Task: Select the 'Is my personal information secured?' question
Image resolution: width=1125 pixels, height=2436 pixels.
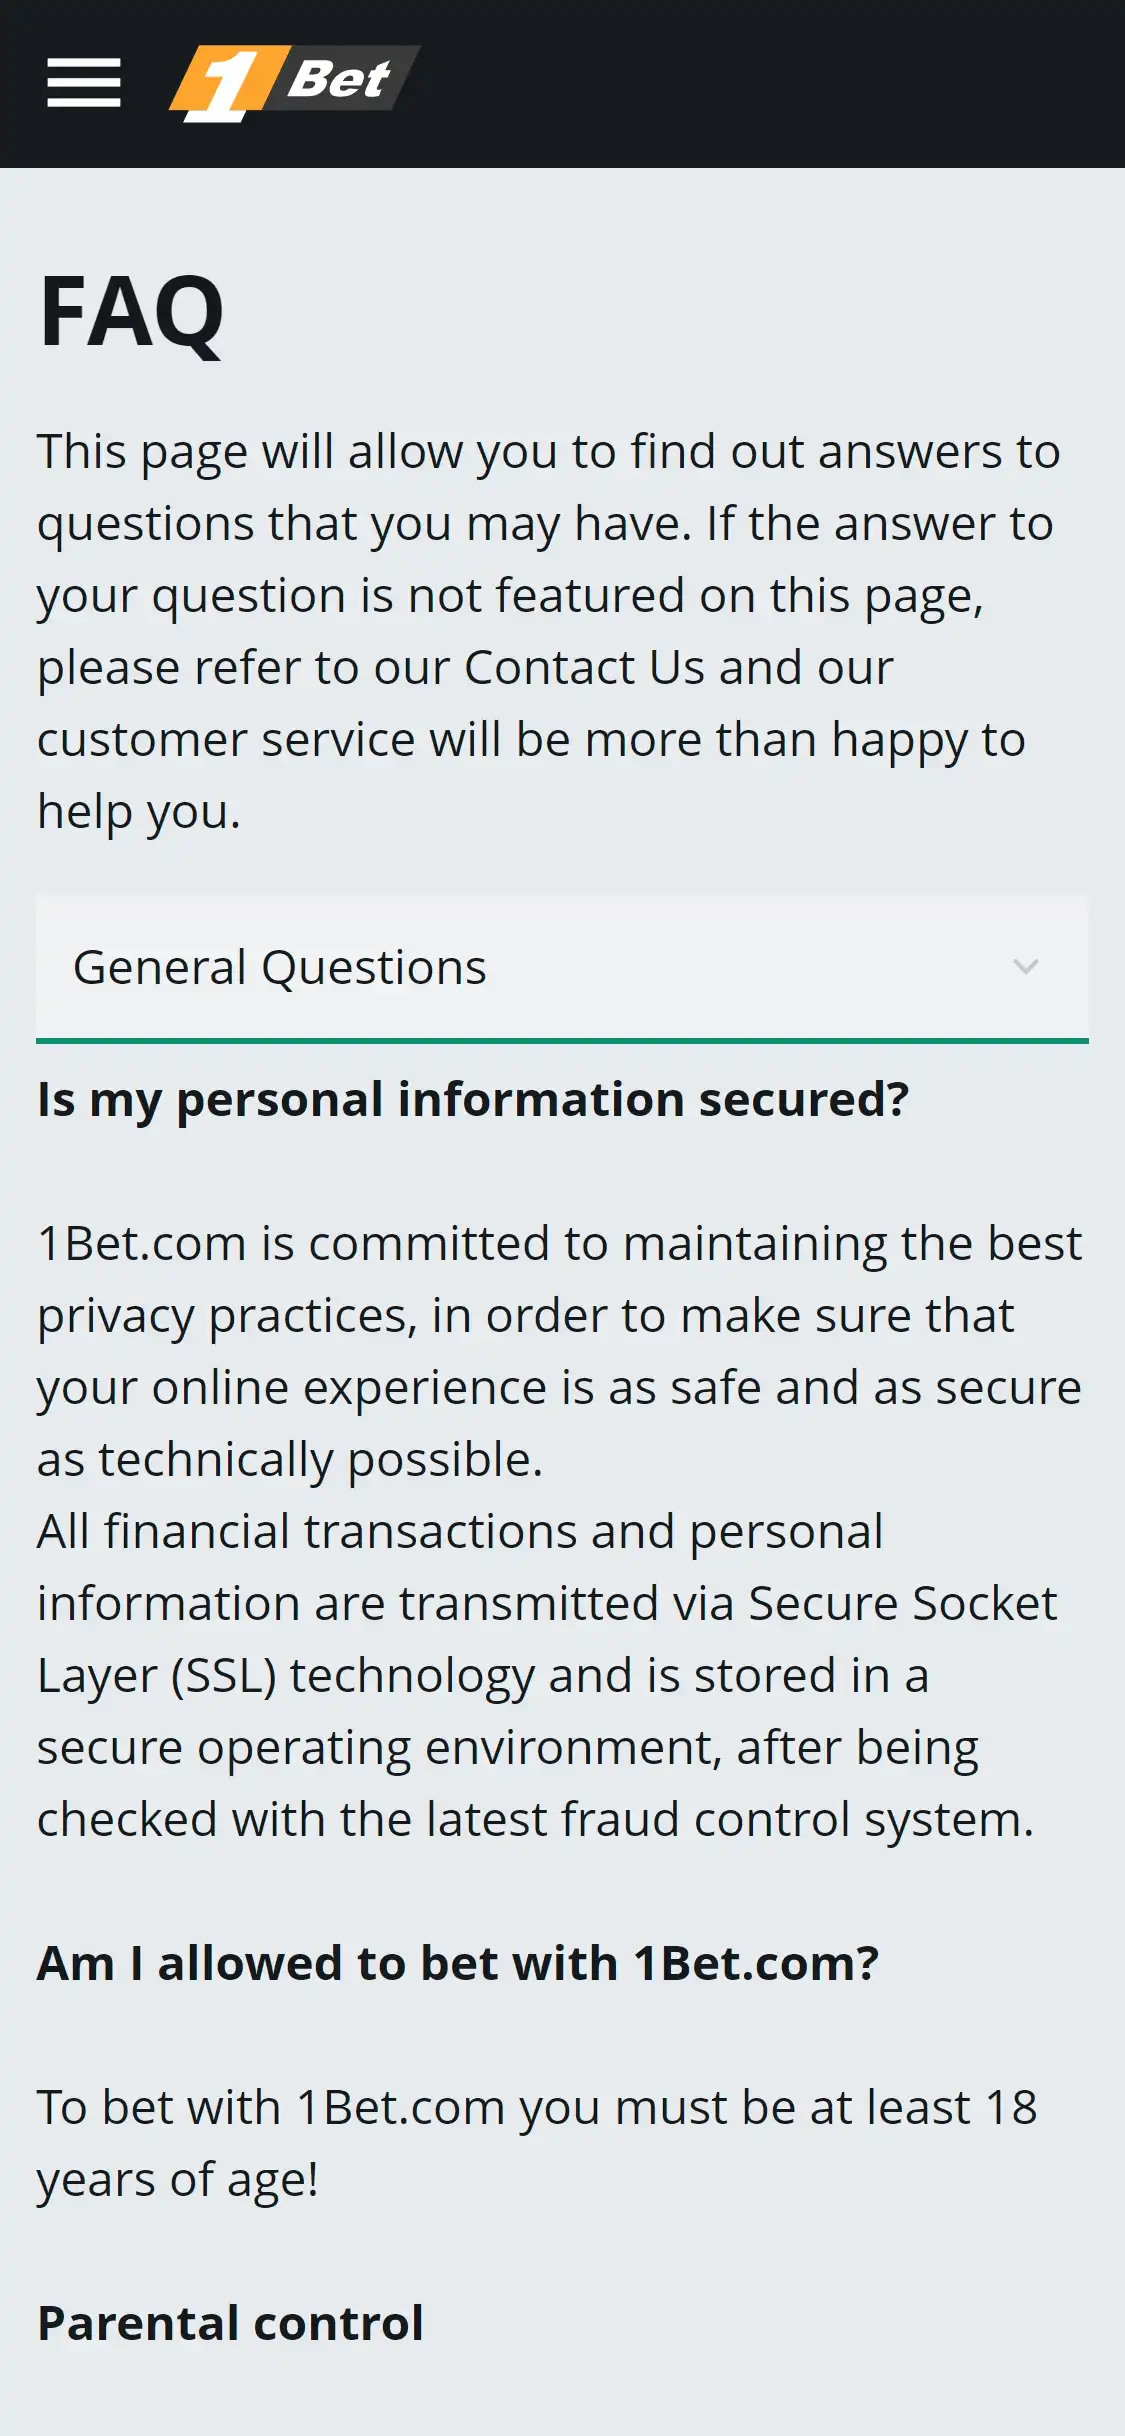Action: (x=473, y=1100)
